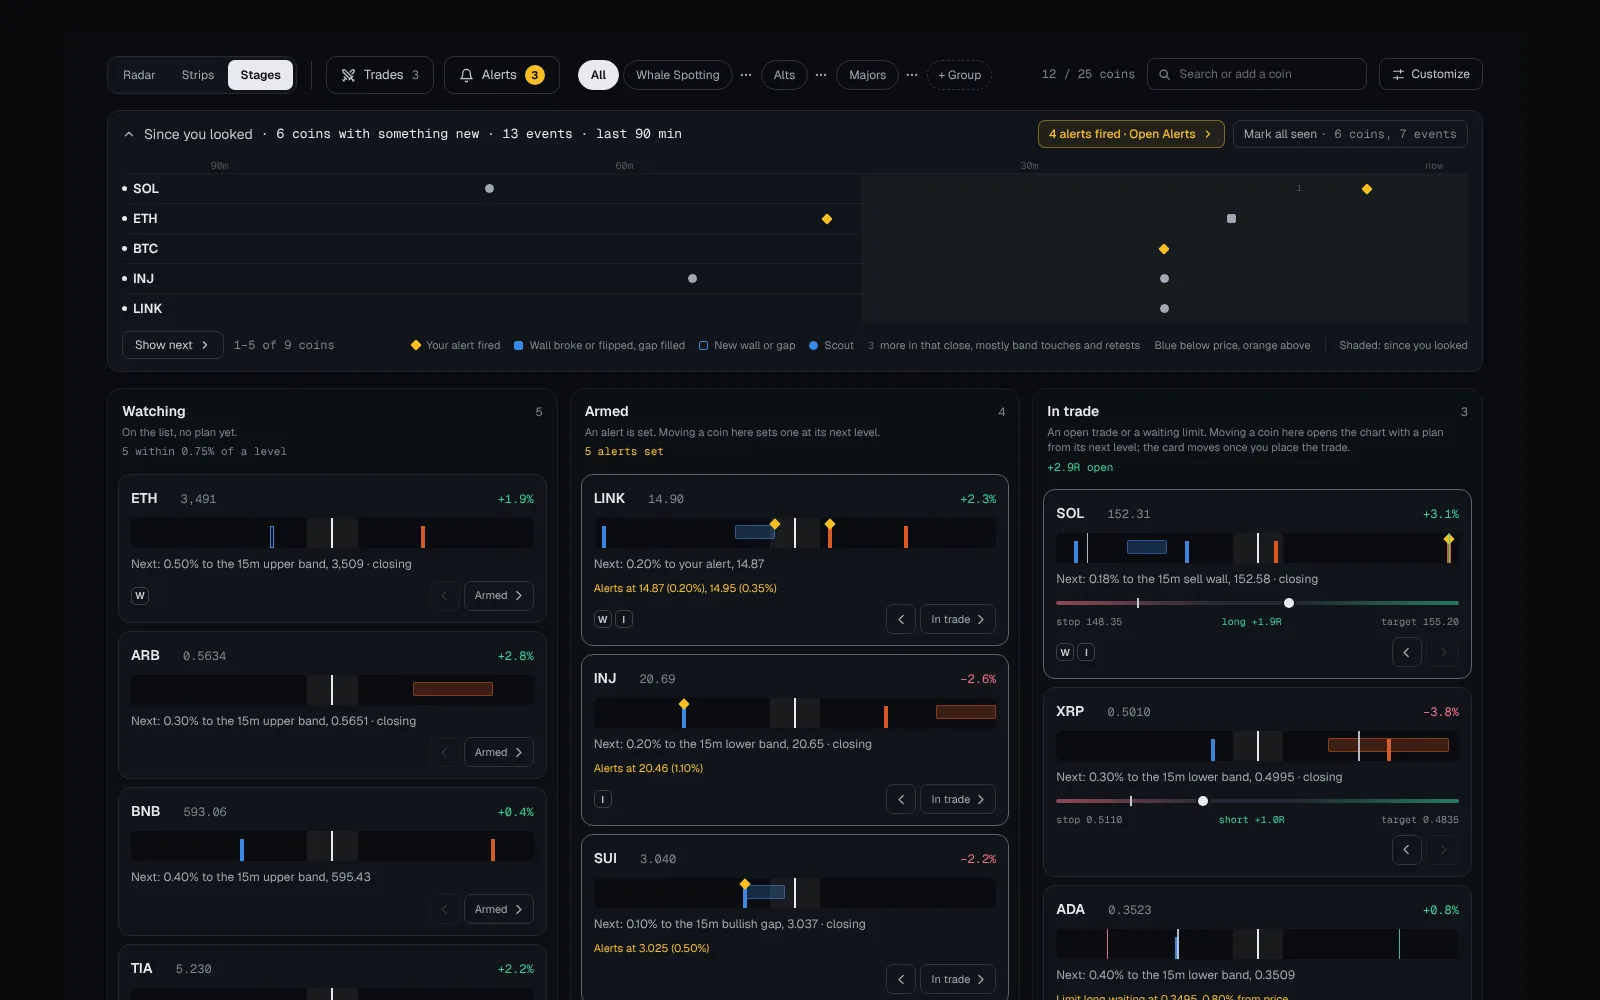The height and width of the screenshot is (1000, 1600).
Task: Click the I badge on the INJ card
Action: point(602,800)
